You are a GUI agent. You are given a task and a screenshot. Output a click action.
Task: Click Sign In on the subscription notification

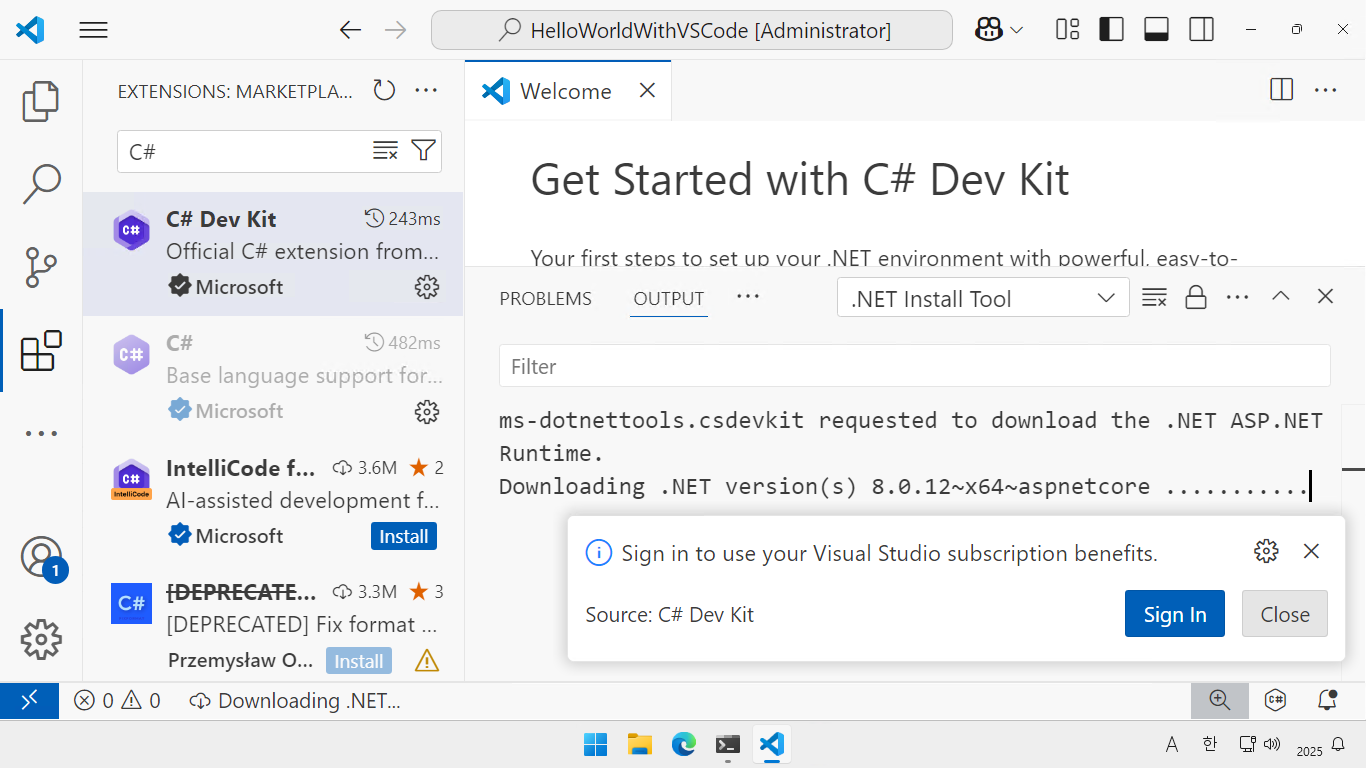coord(1174,614)
